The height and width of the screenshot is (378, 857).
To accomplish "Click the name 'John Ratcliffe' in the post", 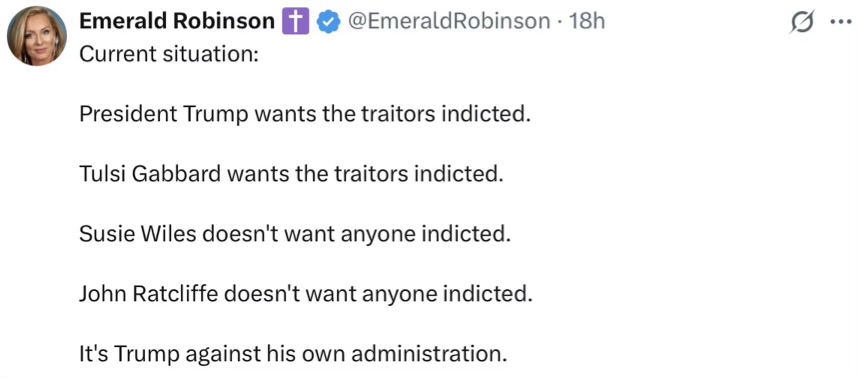I will pos(148,294).
